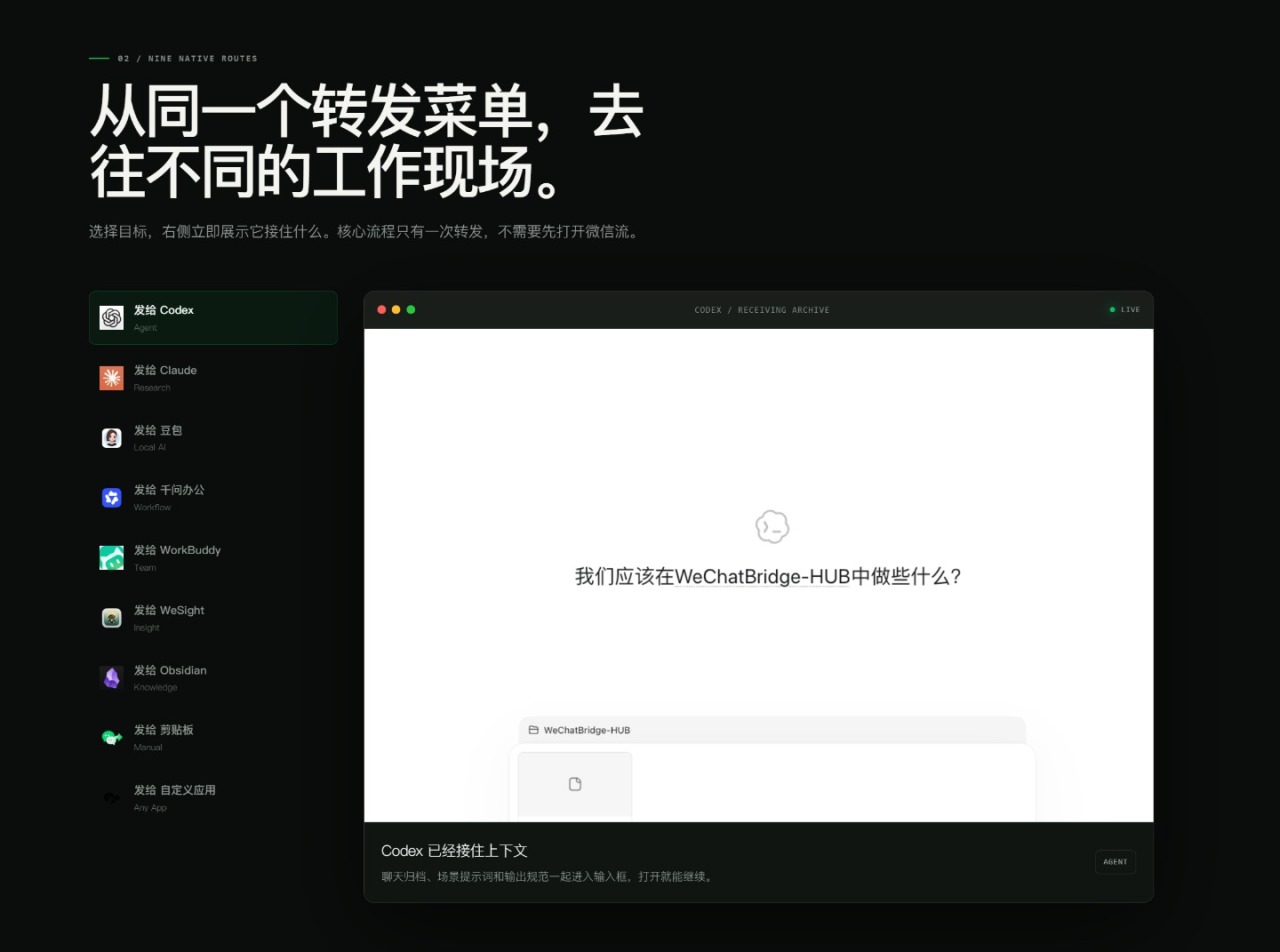Select the 剪贴板 clipboard route icon
Screen dimensions: 1280x952
point(111,738)
